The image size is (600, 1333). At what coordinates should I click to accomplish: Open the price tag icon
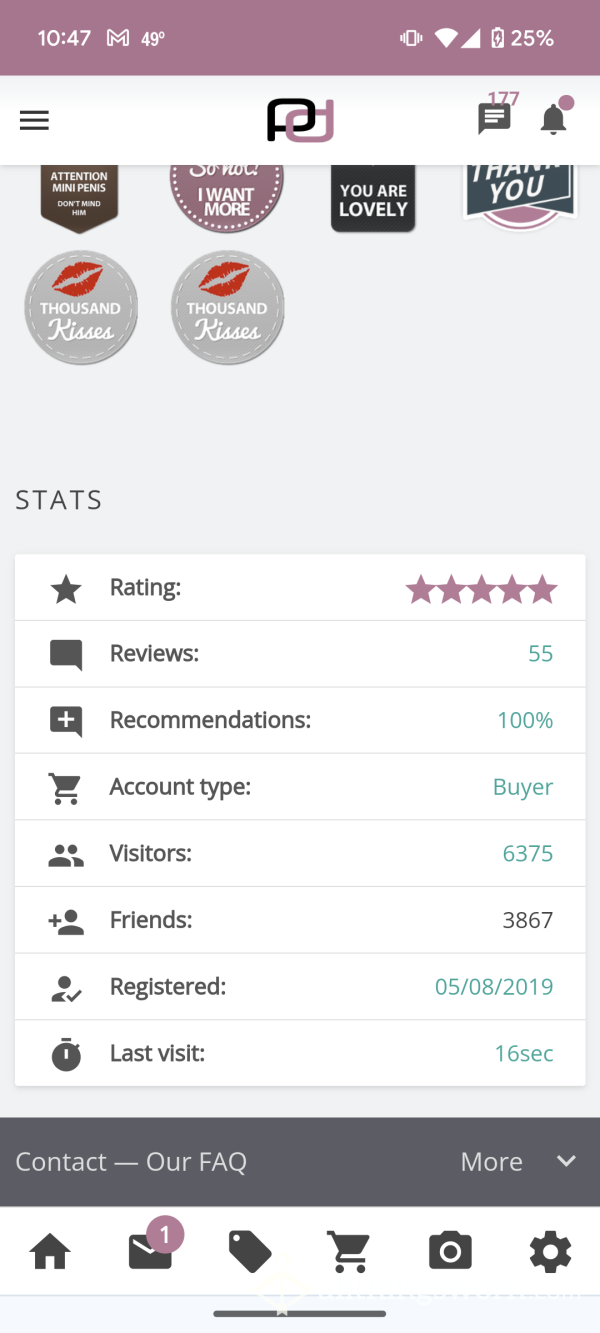250,1251
